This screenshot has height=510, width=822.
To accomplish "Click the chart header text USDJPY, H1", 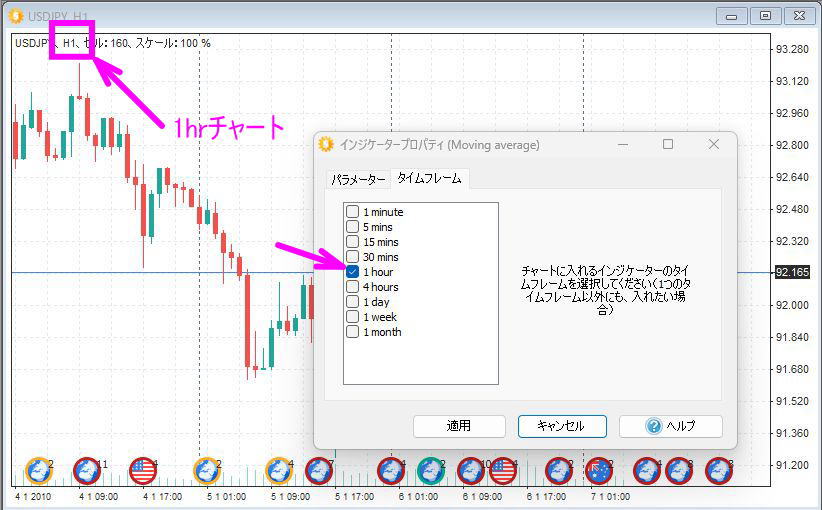I will pos(45,43).
